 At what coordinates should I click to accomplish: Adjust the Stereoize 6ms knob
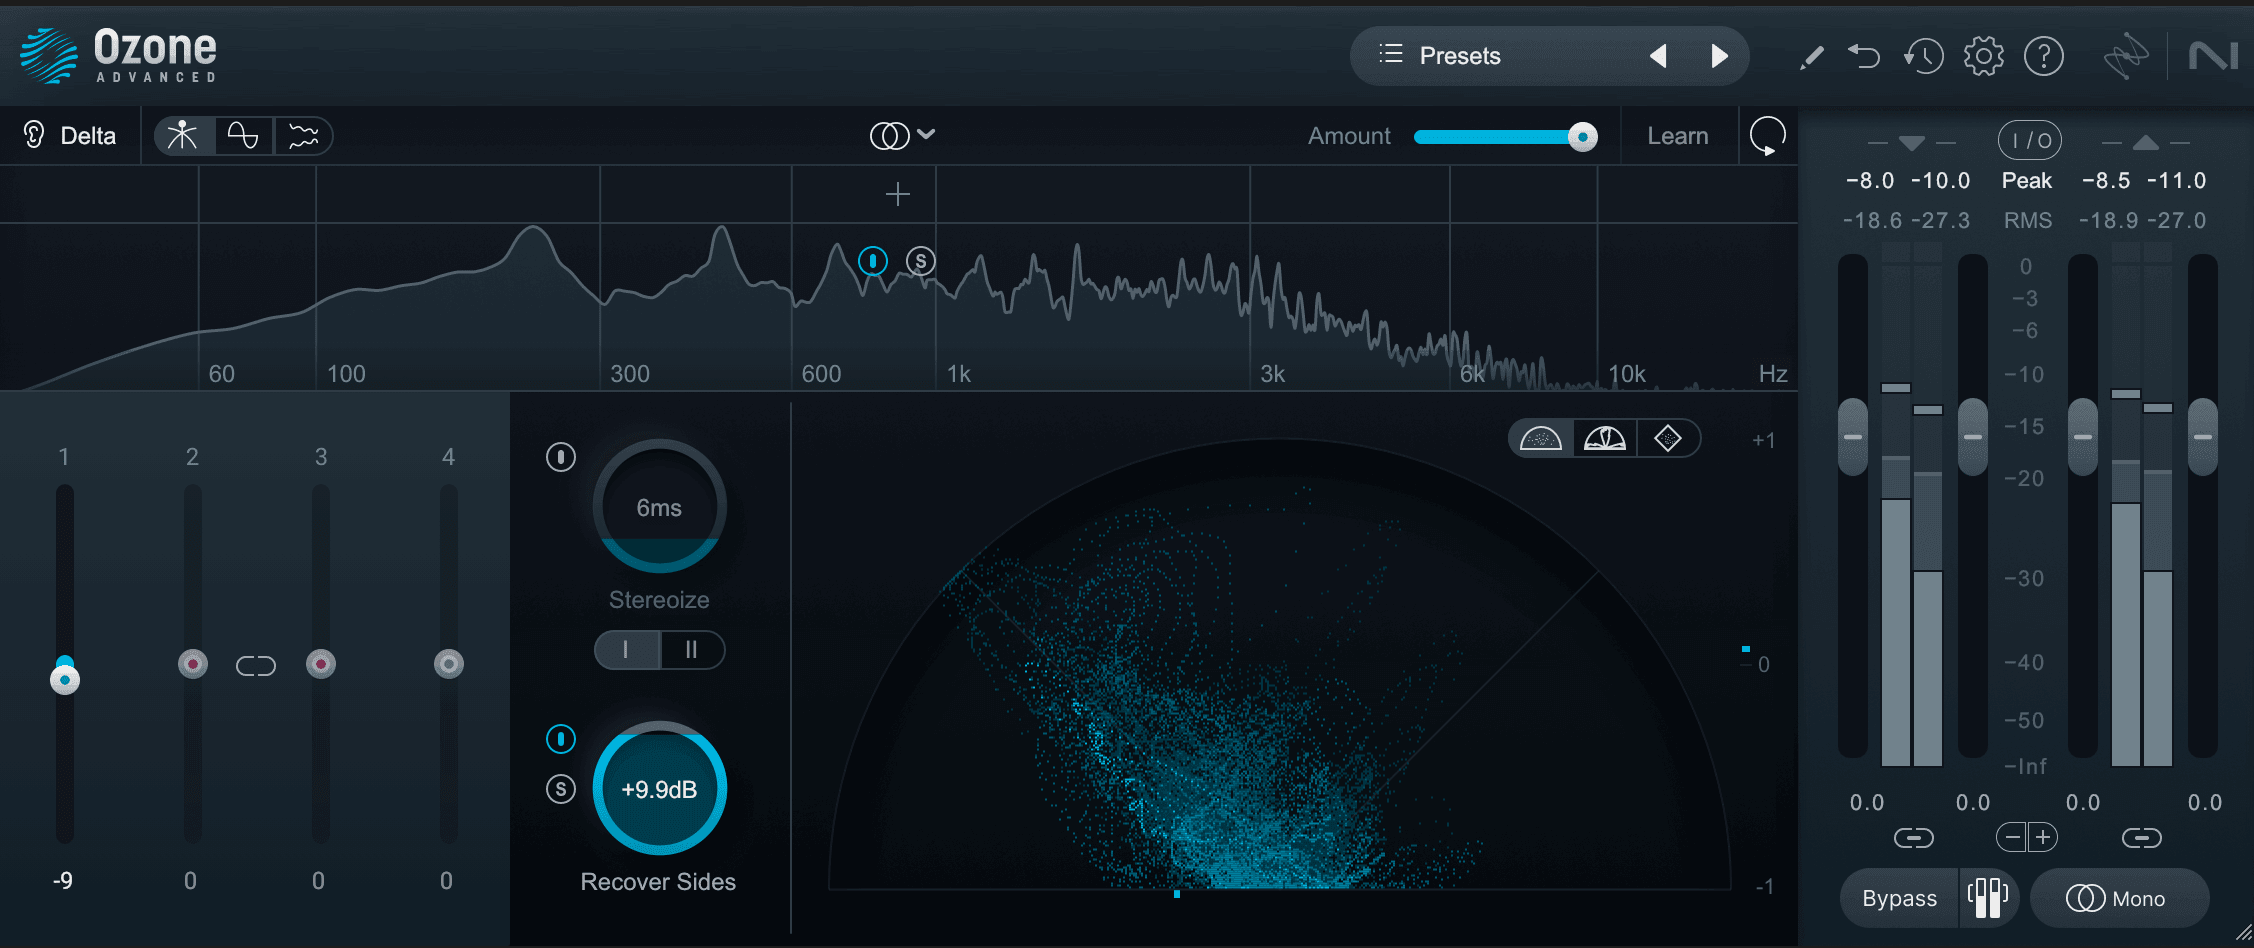[x=659, y=506]
